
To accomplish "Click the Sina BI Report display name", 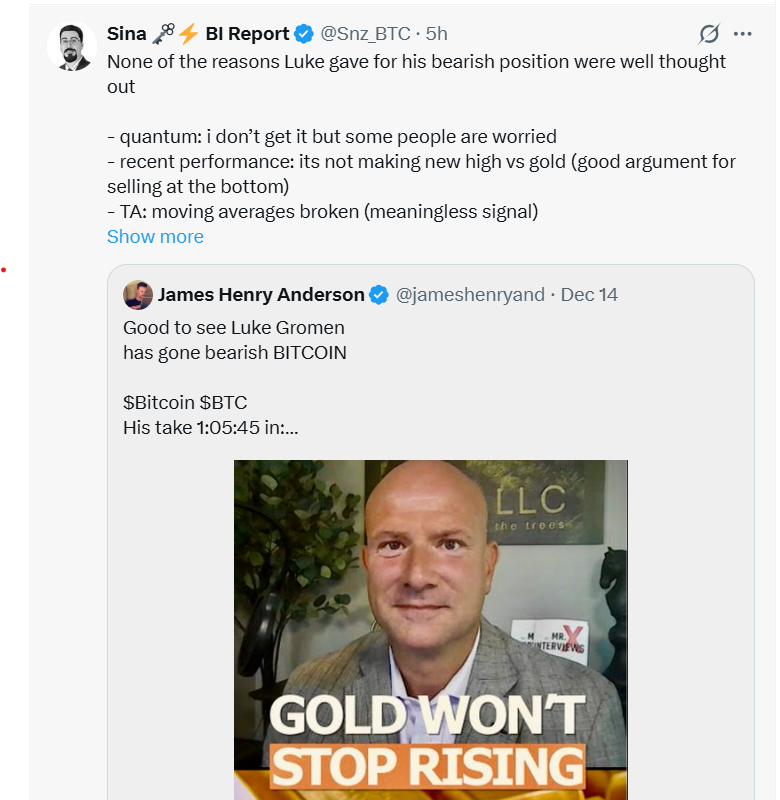I will click(x=198, y=34).
